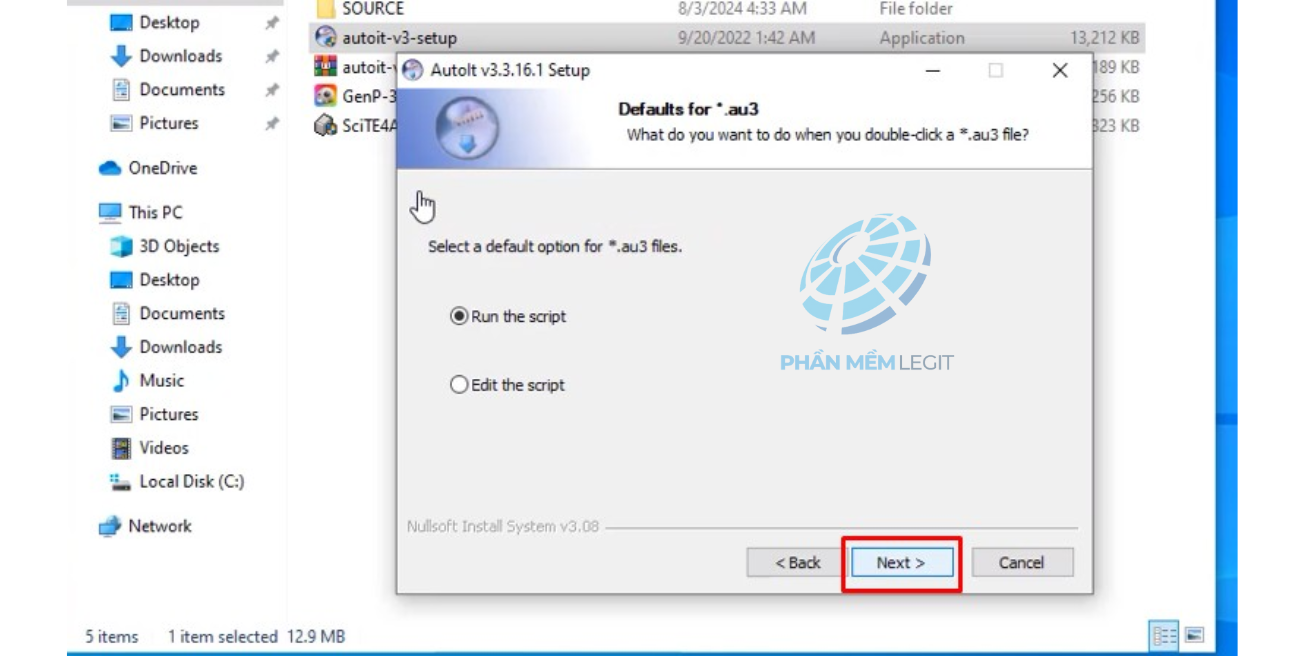The width and height of the screenshot is (1305, 656).
Task: Open pinned Downloads quick access item
Action: 167,56
